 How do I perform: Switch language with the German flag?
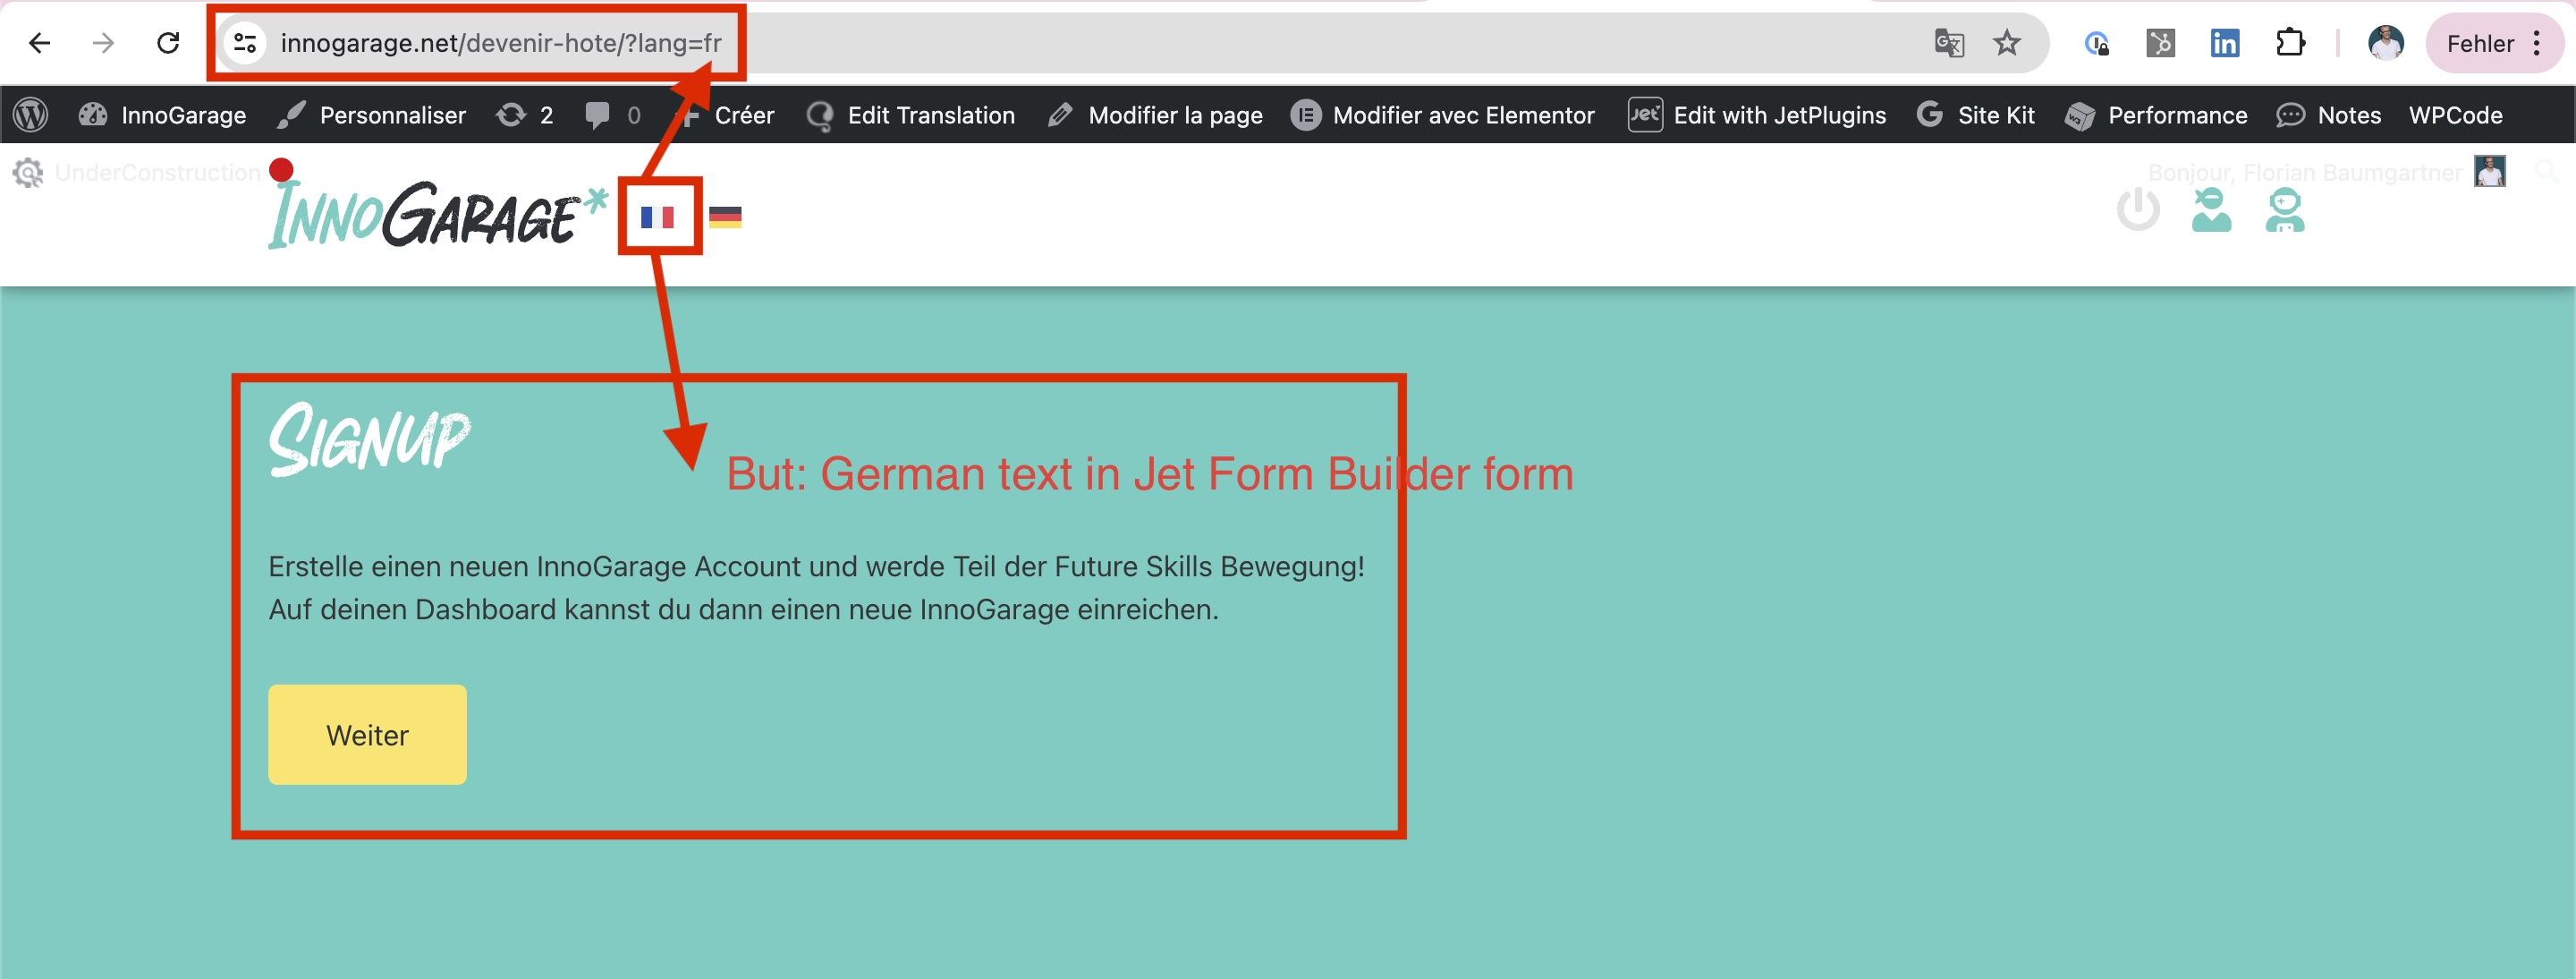click(725, 216)
